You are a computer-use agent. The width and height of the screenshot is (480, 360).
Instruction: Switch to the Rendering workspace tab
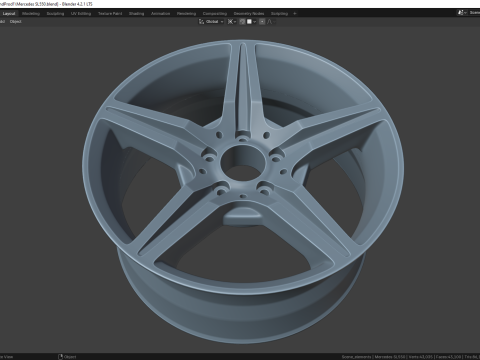186,14
